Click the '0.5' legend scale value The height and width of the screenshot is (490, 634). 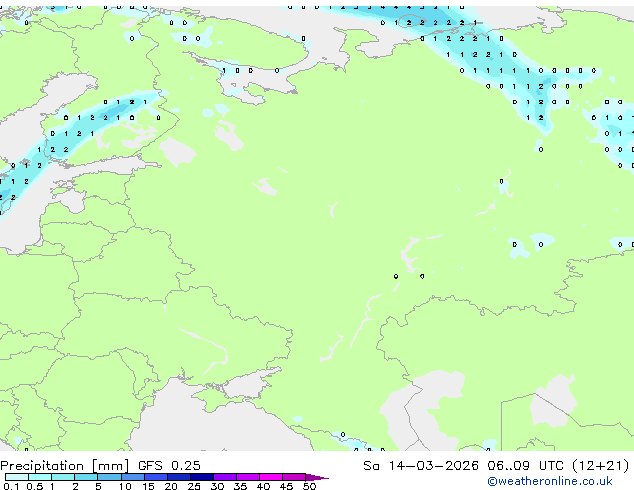(35, 486)
